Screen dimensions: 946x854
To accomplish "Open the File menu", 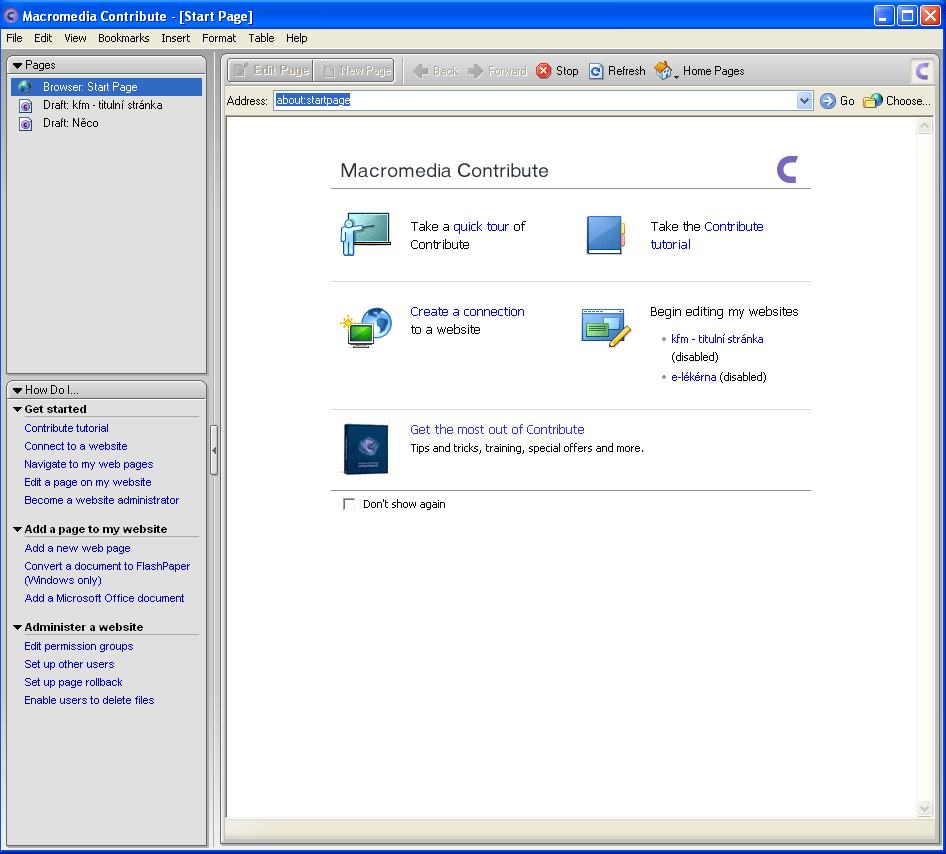I will (x=14, y=38).
